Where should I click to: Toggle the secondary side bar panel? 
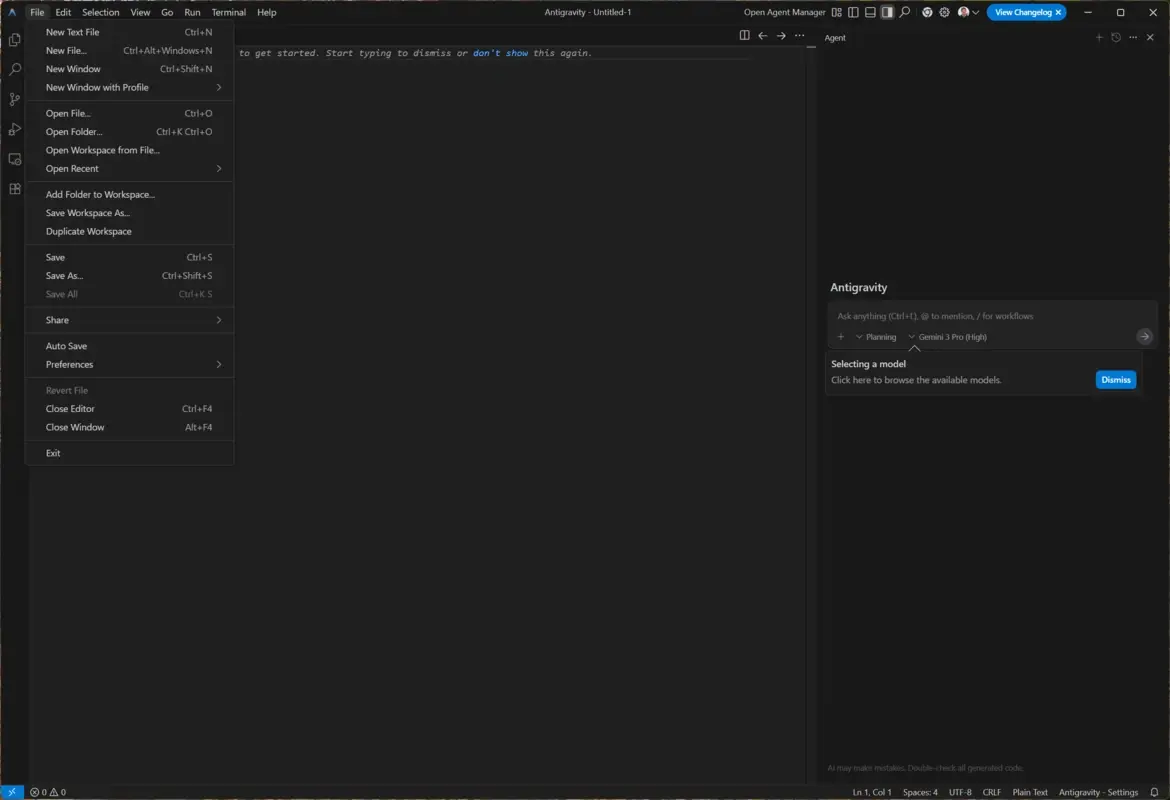[887, 11]
